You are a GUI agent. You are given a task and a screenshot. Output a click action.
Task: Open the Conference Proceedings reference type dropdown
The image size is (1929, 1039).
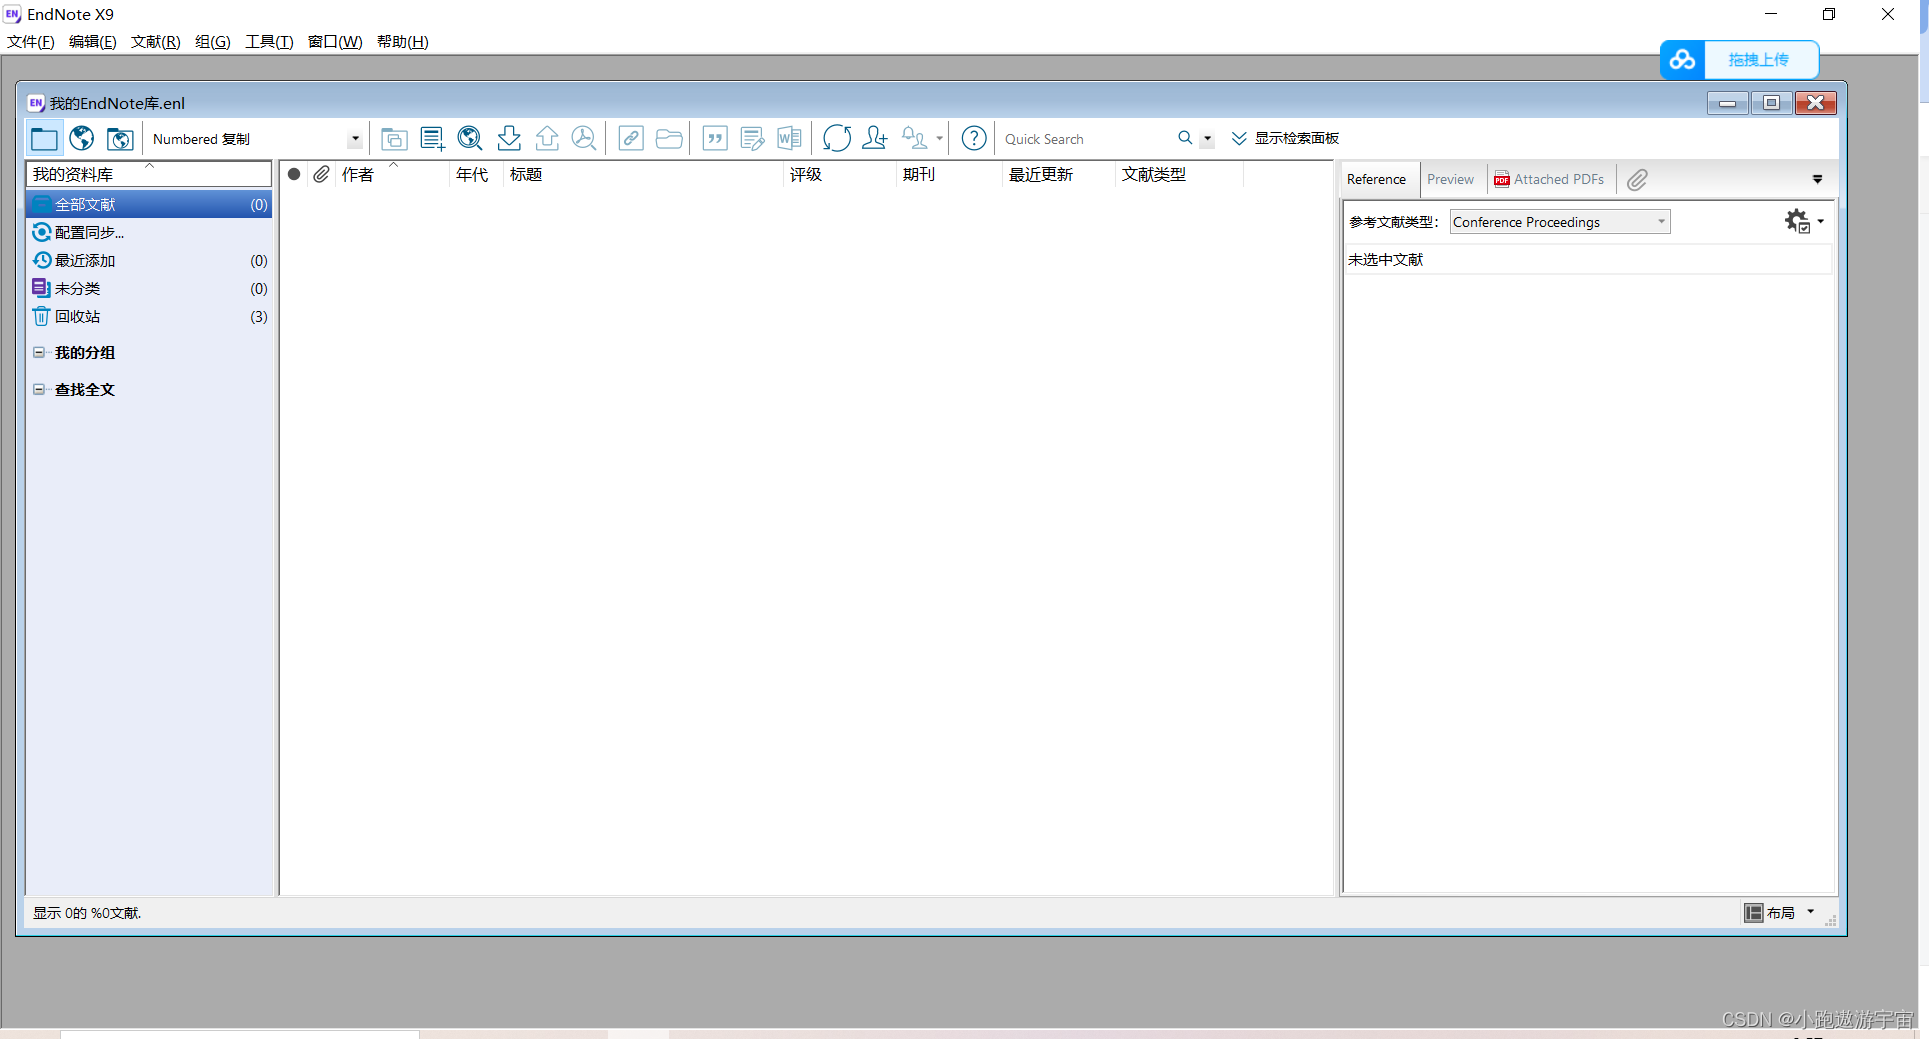(x=1559, y=222)
